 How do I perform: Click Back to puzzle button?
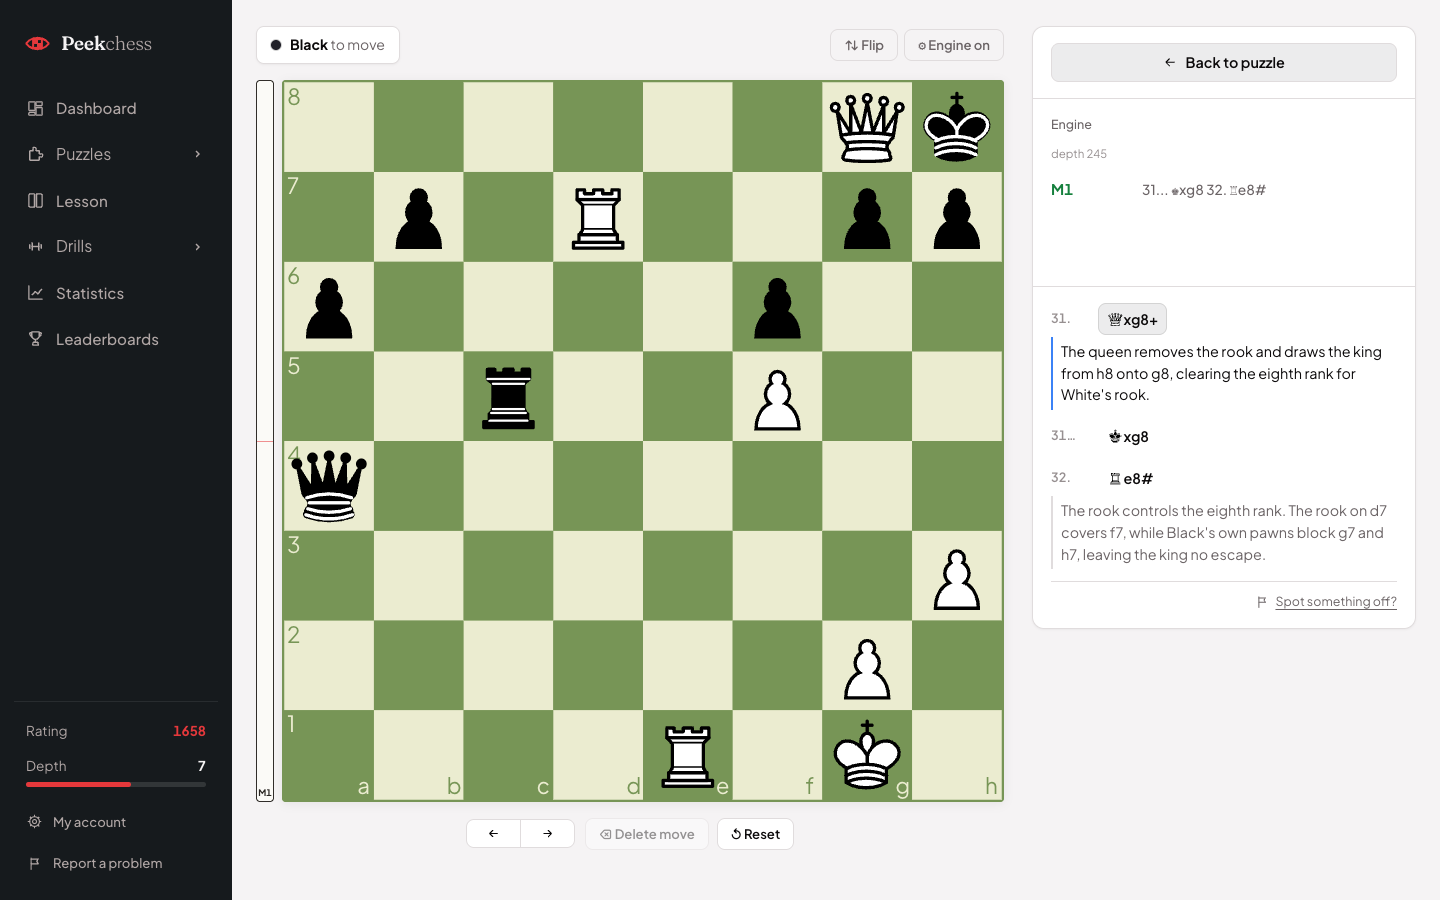[1224, 63]
